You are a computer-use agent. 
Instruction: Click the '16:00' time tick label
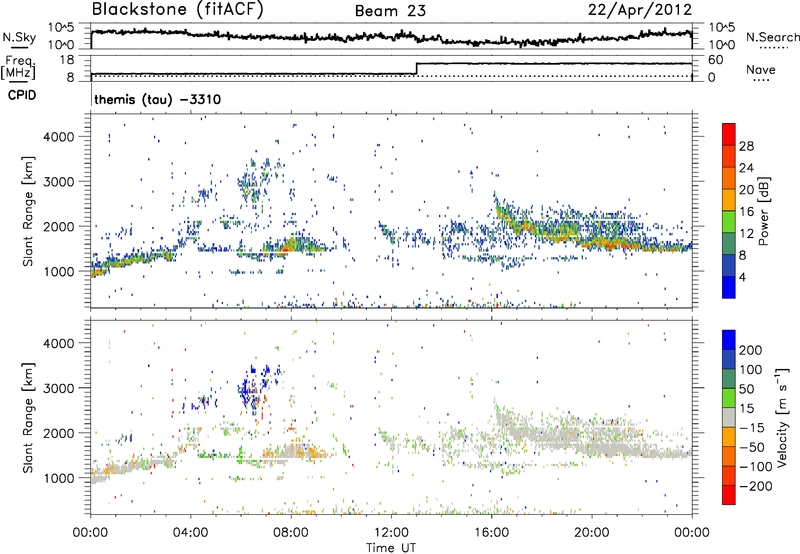tap(491, 533)
